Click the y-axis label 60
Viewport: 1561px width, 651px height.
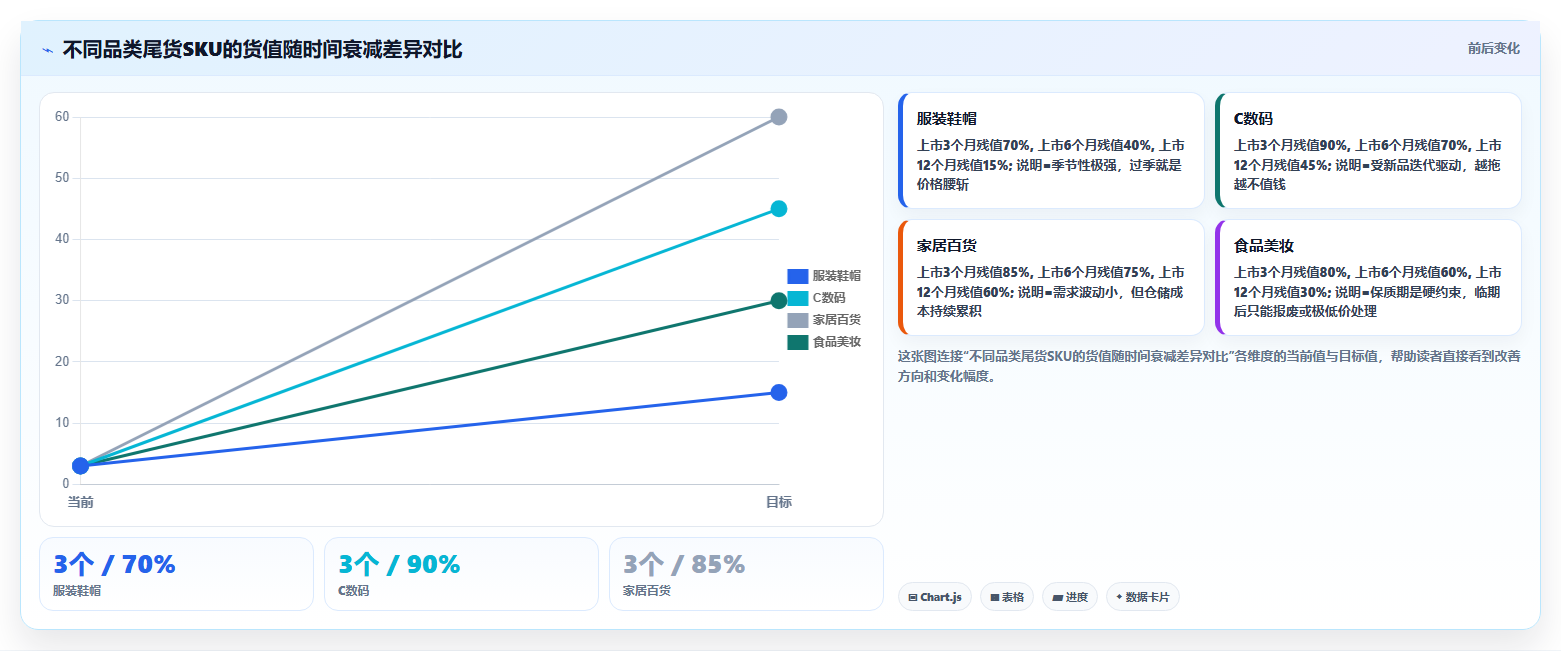pyautogui.click(x=62, y=117)
